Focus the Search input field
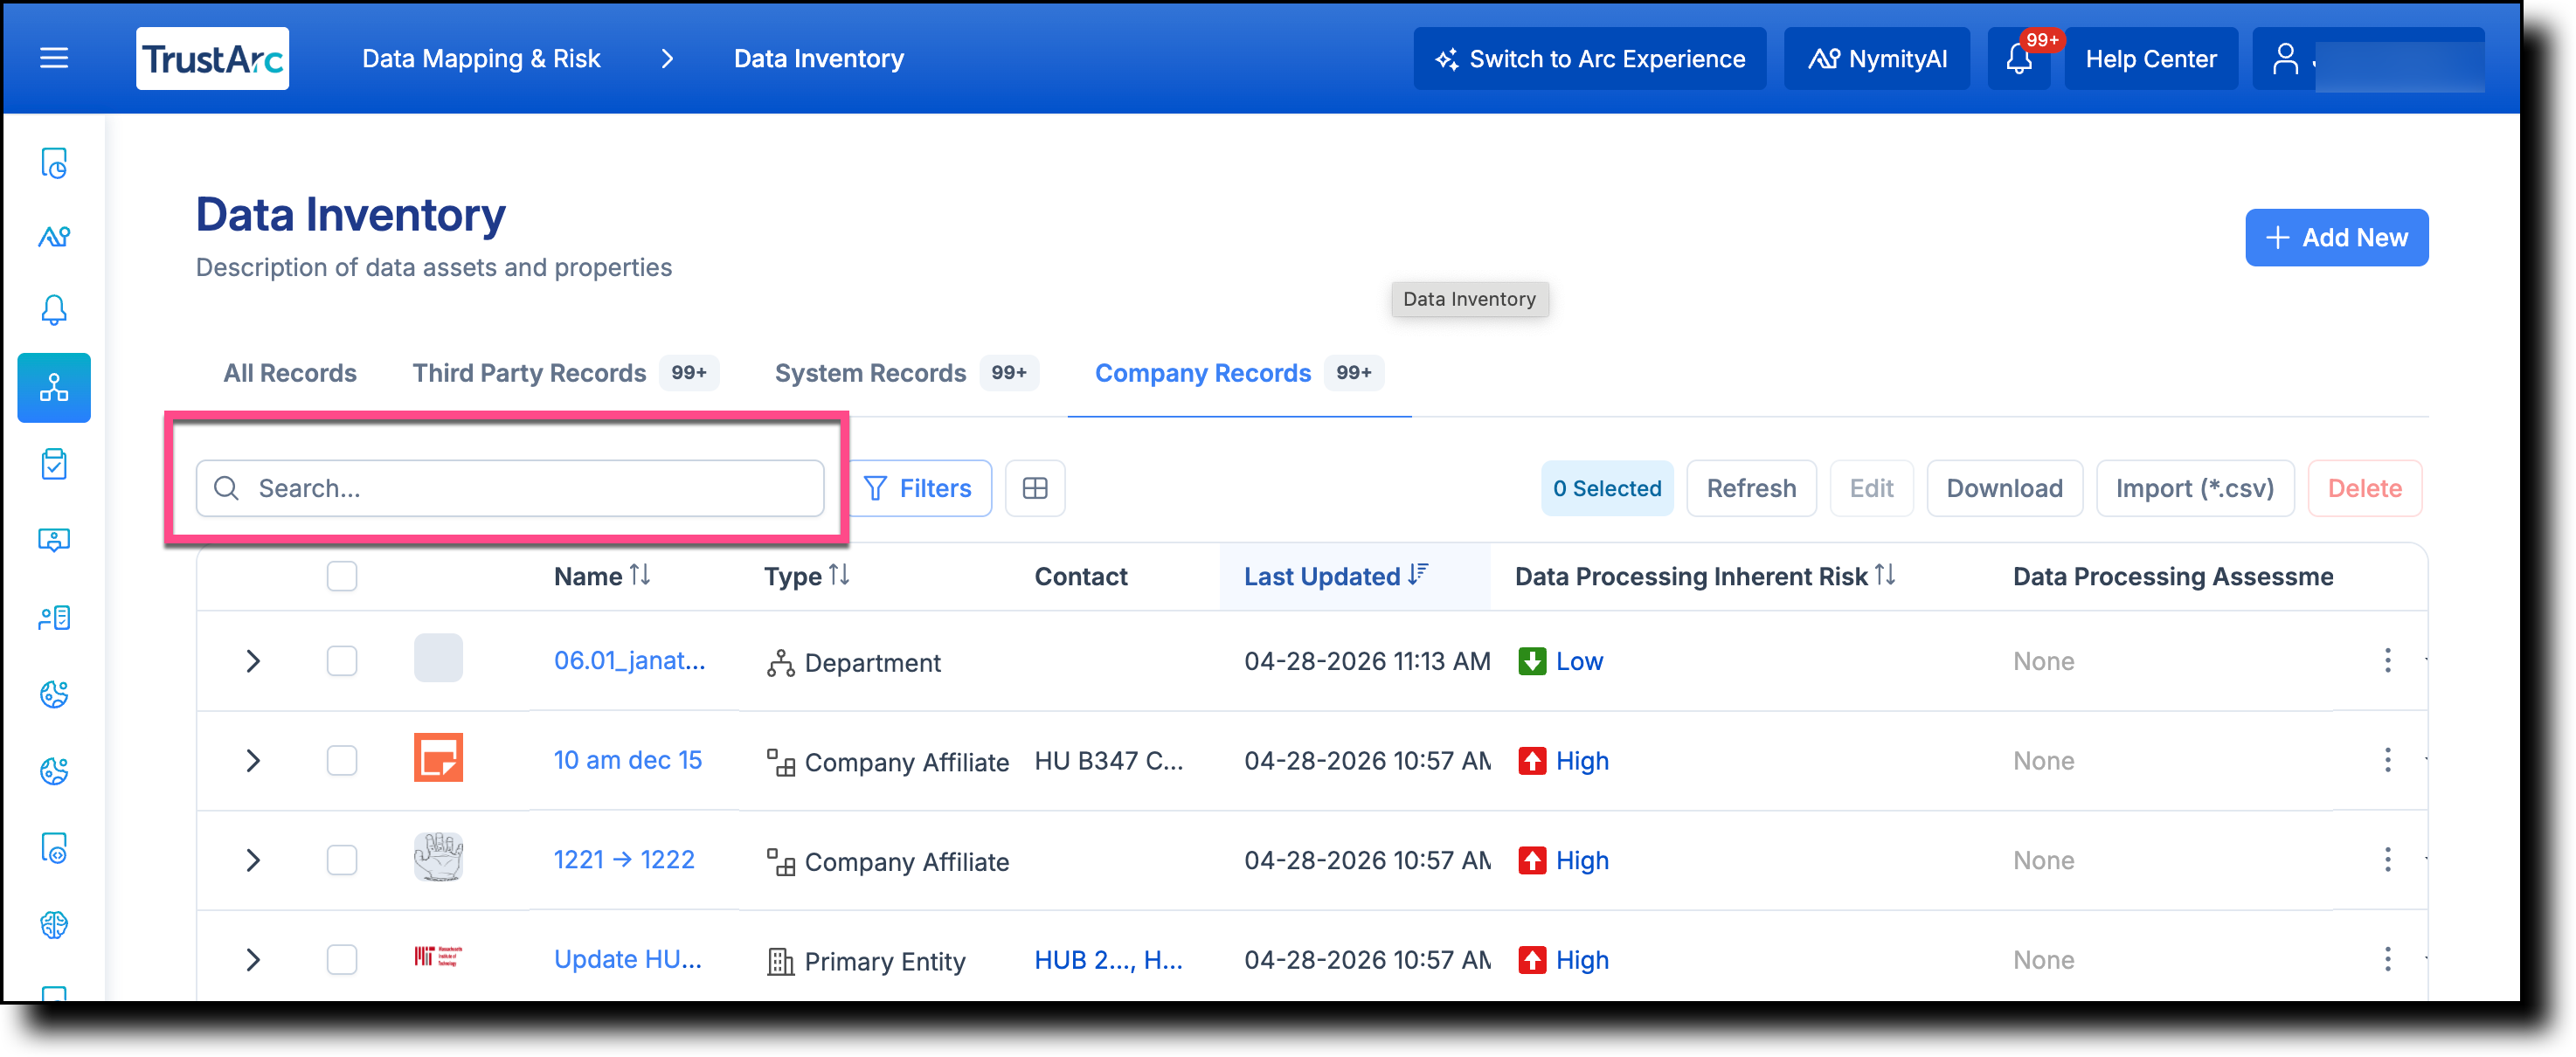Viewport: 2576px width, 1057px height. tap(510, 488)
